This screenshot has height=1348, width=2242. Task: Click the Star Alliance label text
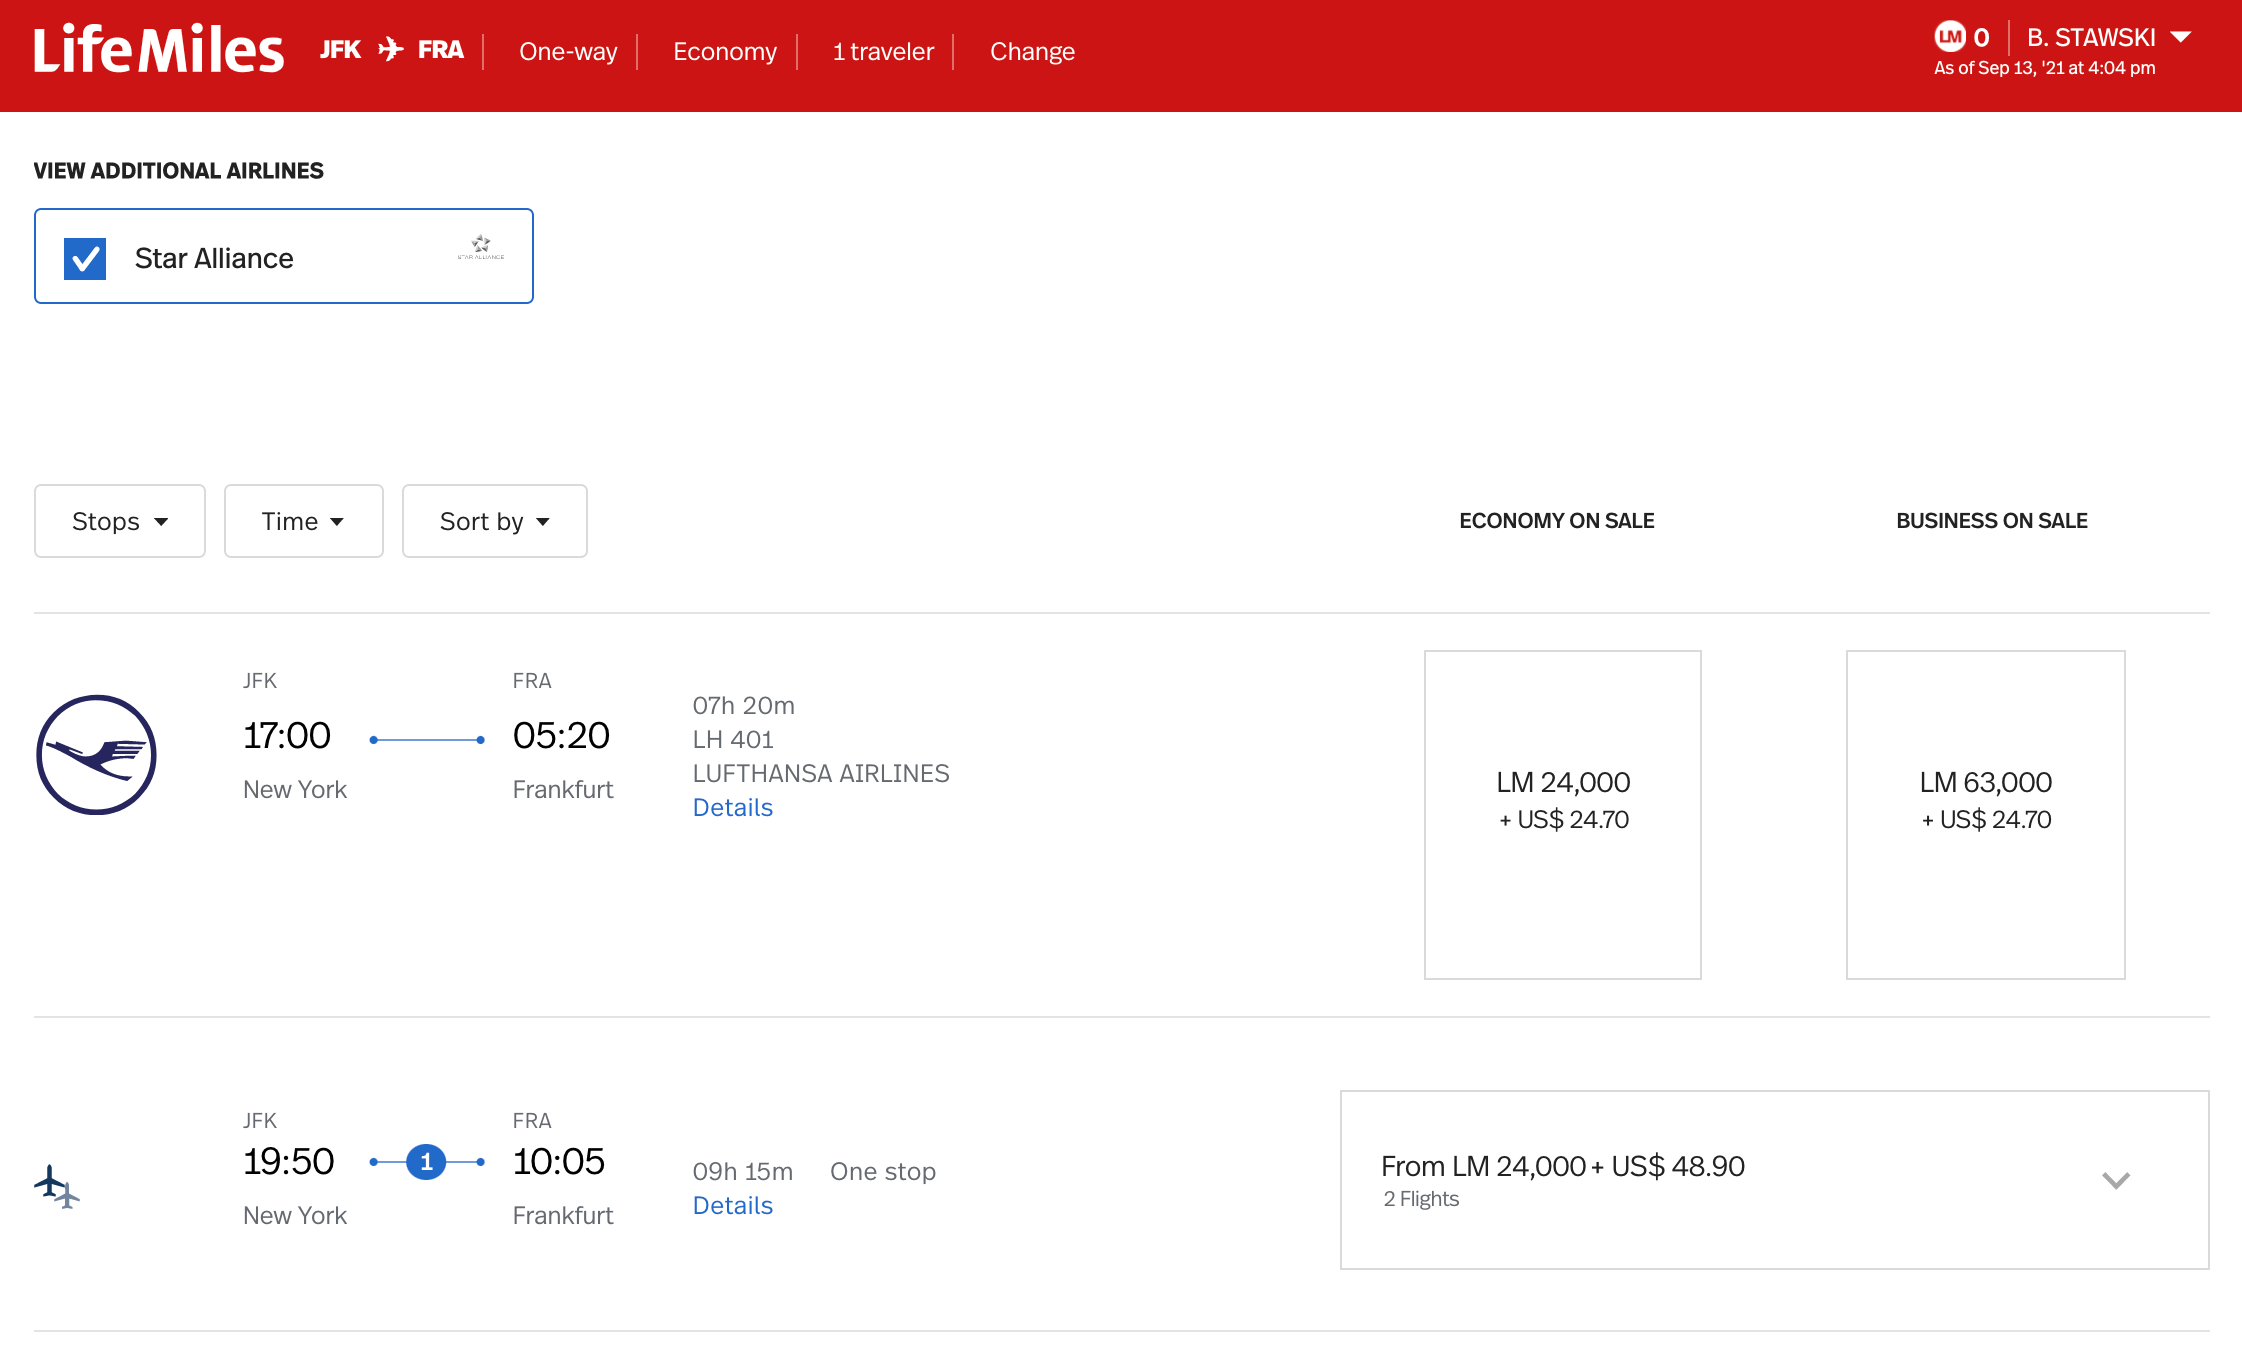(x=214, y=258)
